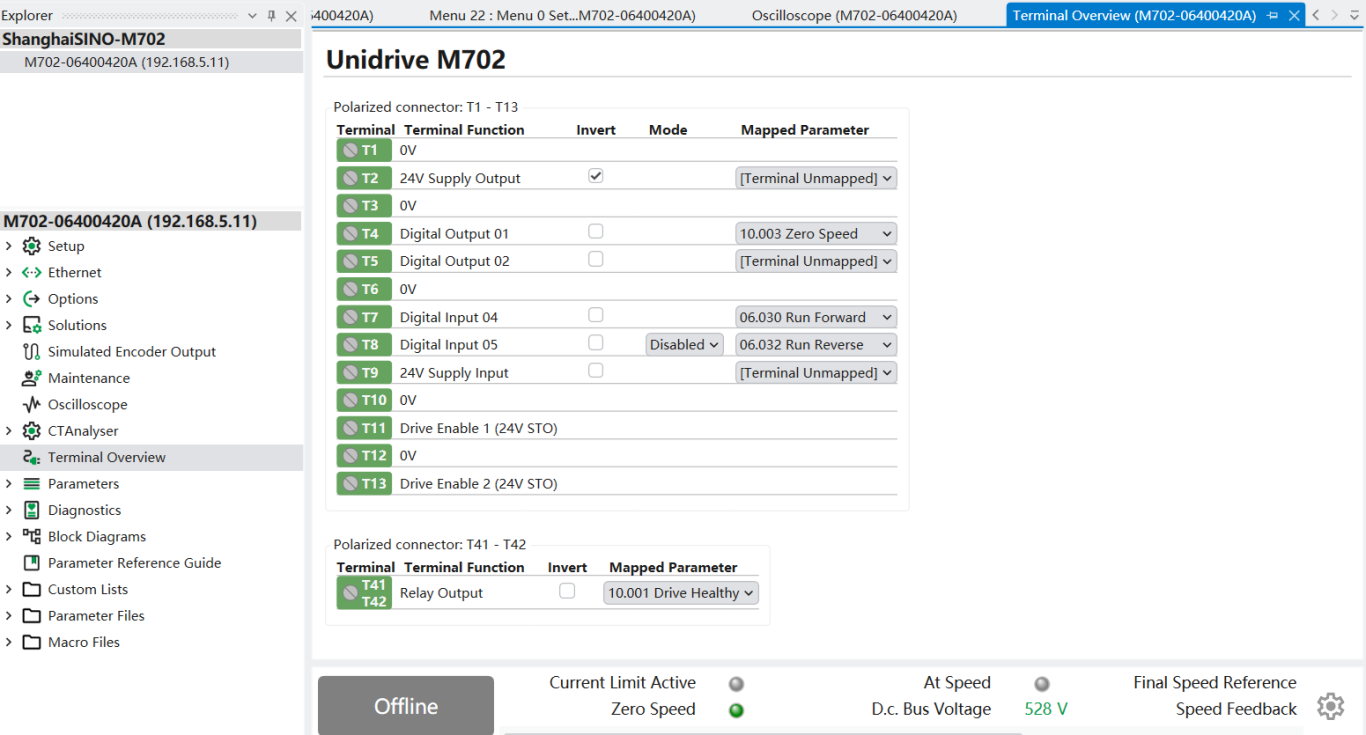The width and height of the screenshot is (1366, 735).
Task: Select M702-06400420A device in Explorer
Action: 127,62
